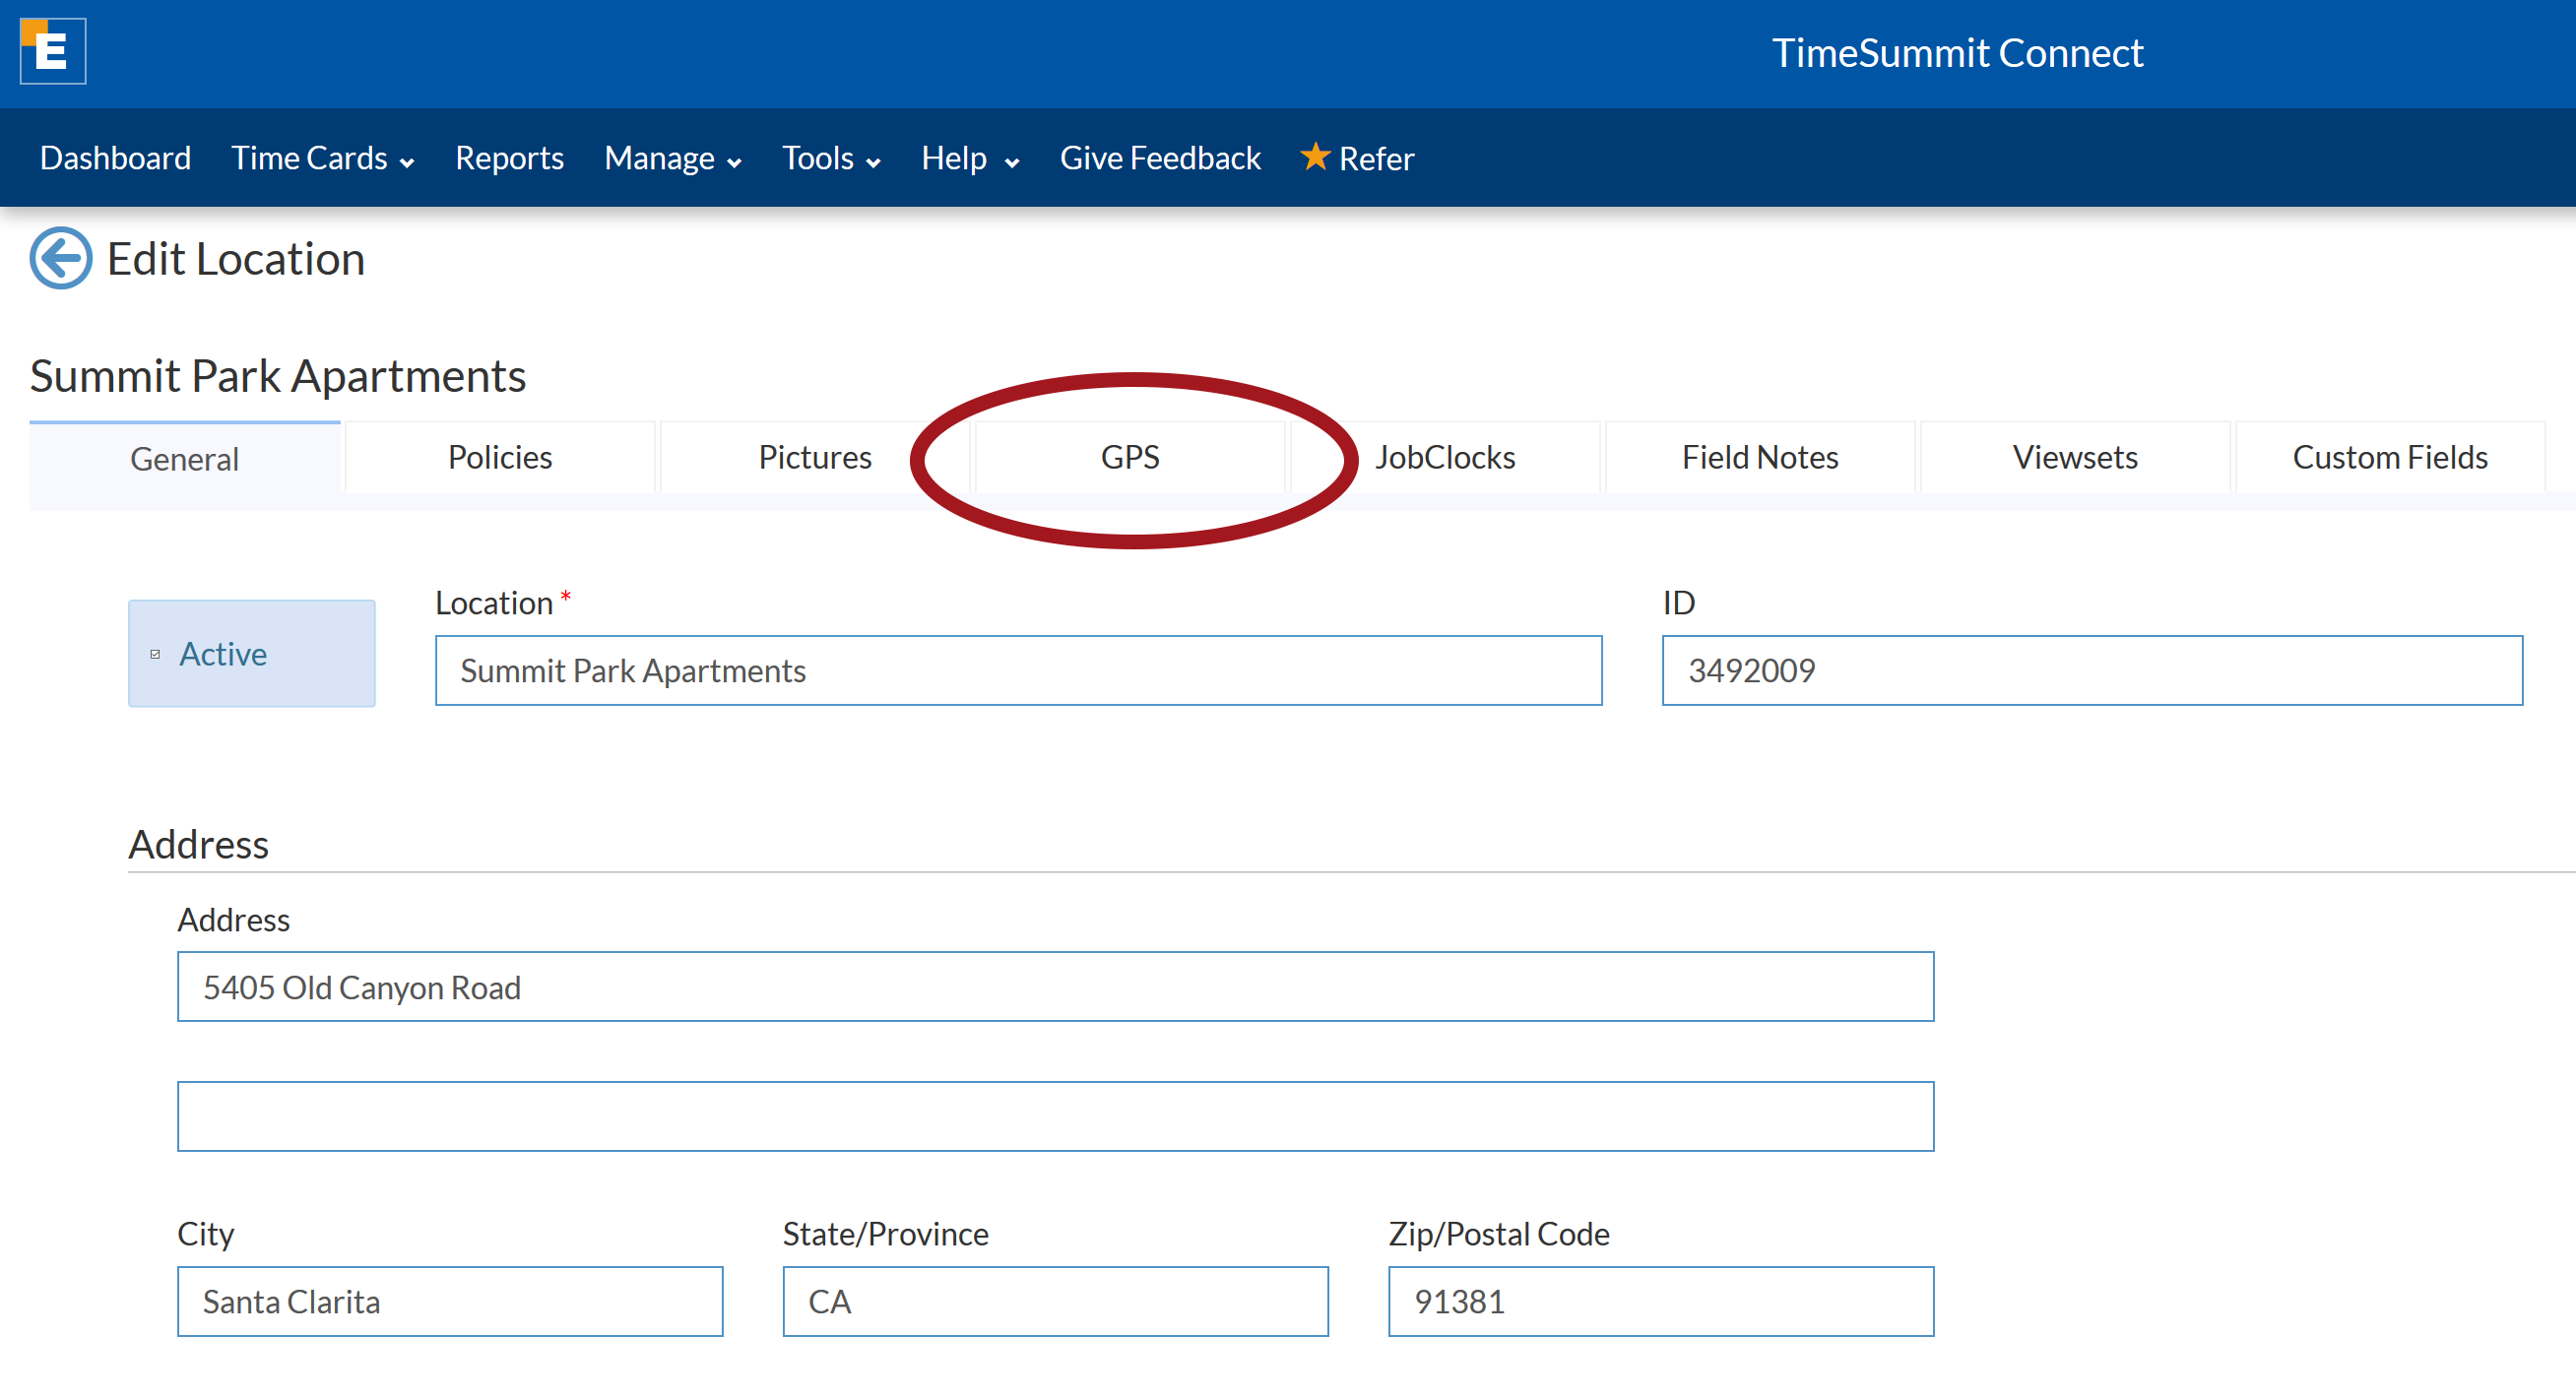Open the Help dropdown menu

tap(970, 158)
